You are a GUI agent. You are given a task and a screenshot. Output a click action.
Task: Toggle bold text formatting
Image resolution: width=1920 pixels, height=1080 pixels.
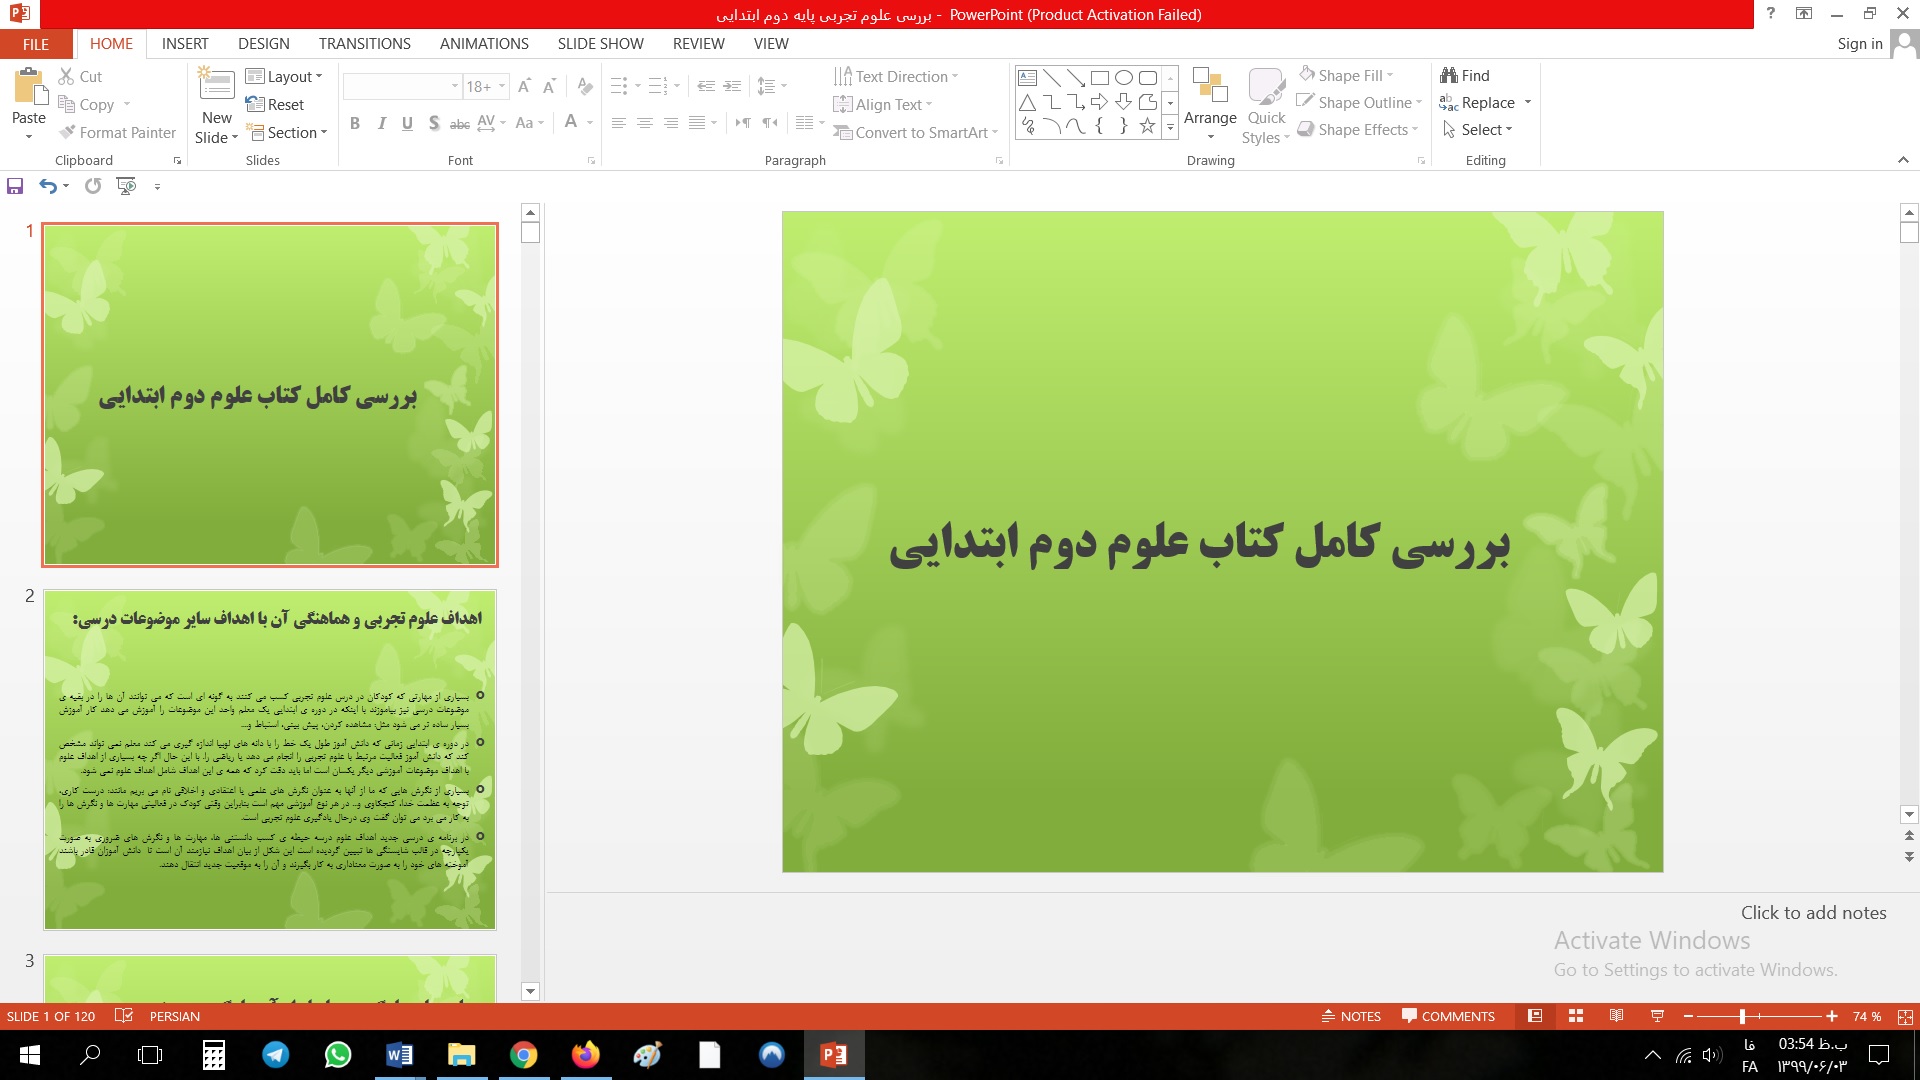(354, 123)
